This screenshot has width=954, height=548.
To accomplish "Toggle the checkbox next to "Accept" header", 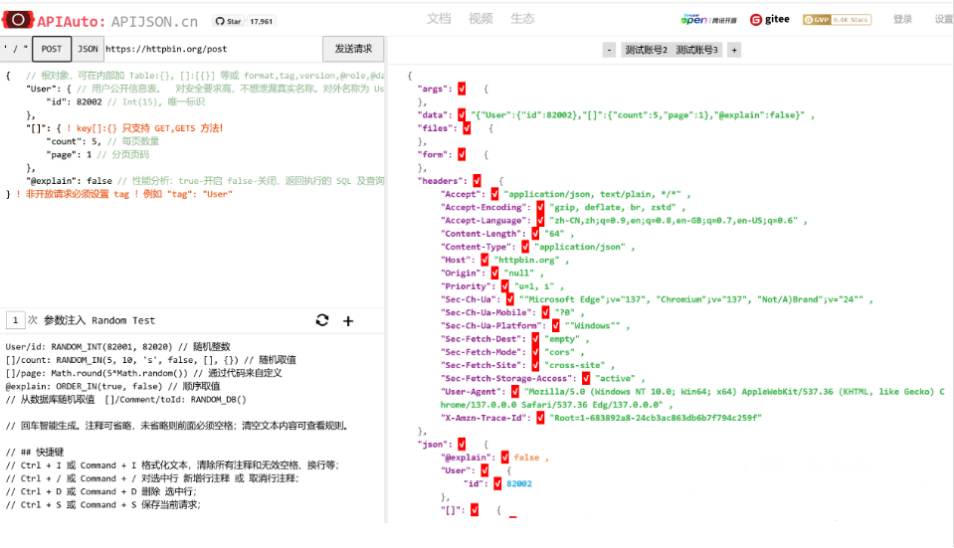I will tap(495, 194).
